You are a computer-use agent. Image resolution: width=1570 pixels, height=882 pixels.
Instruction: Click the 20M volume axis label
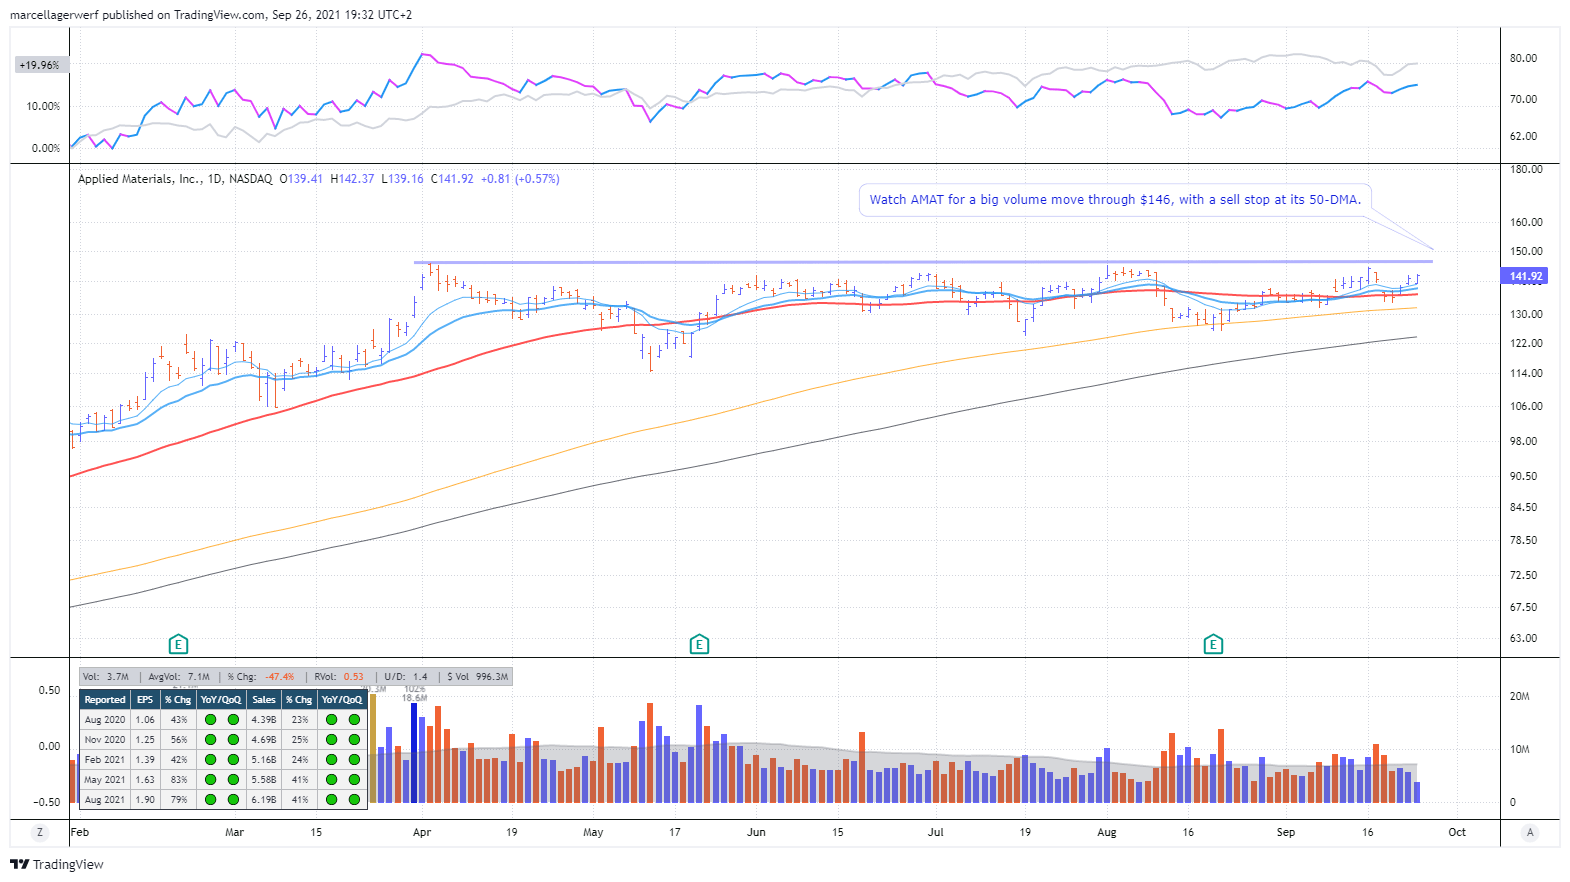[x=1519, y=696]
